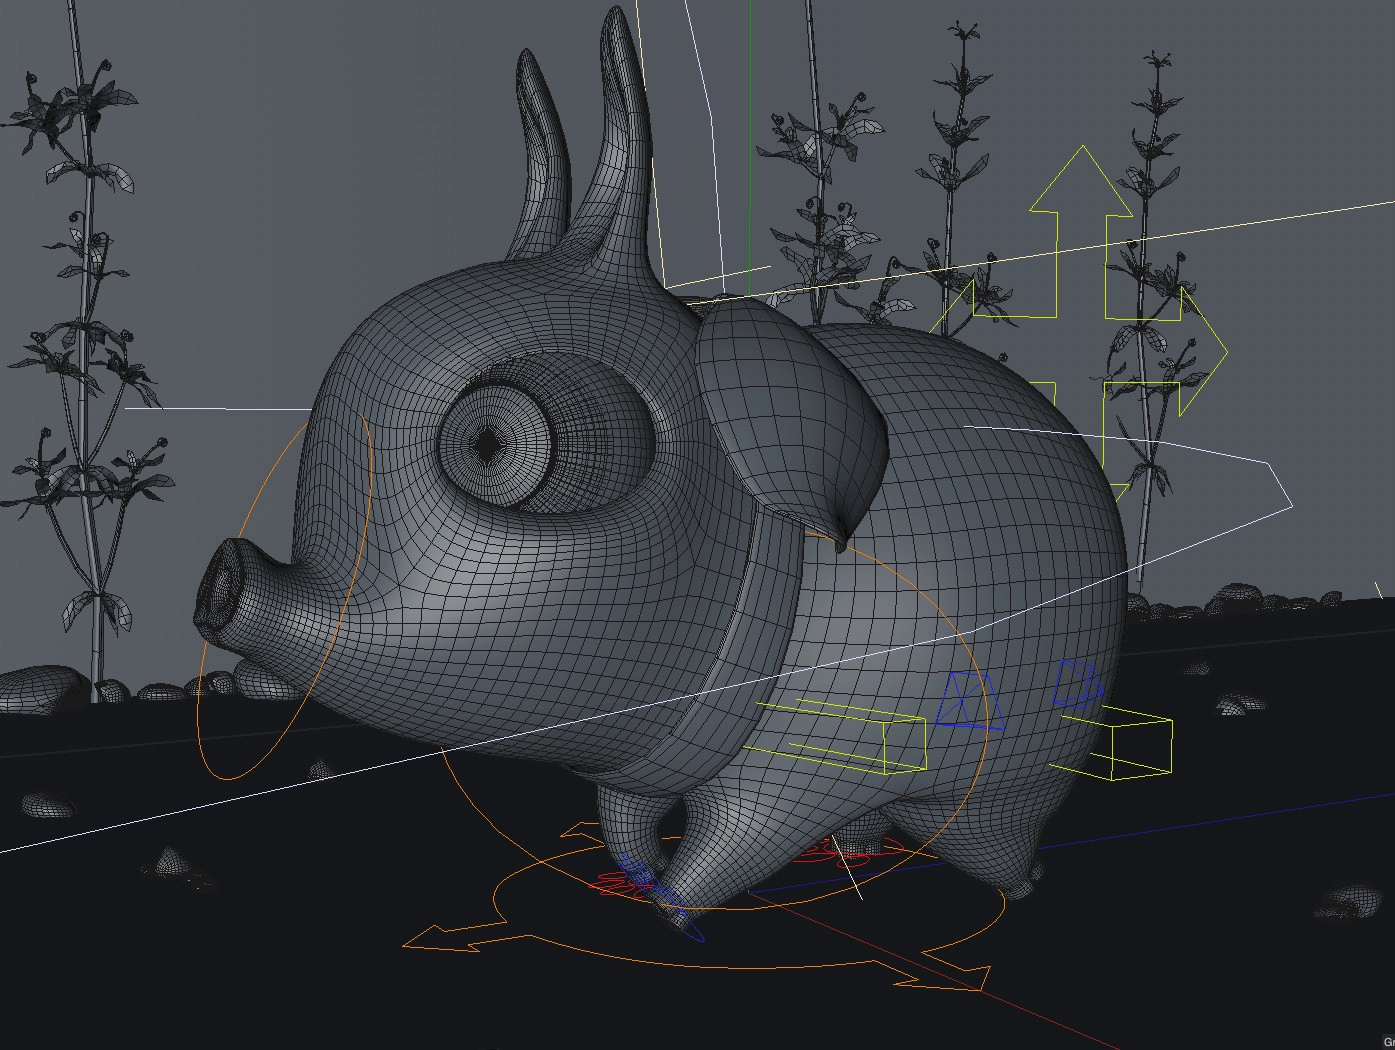
Task: Click the pupil of the pig's eye
Action: pos(488,443)
